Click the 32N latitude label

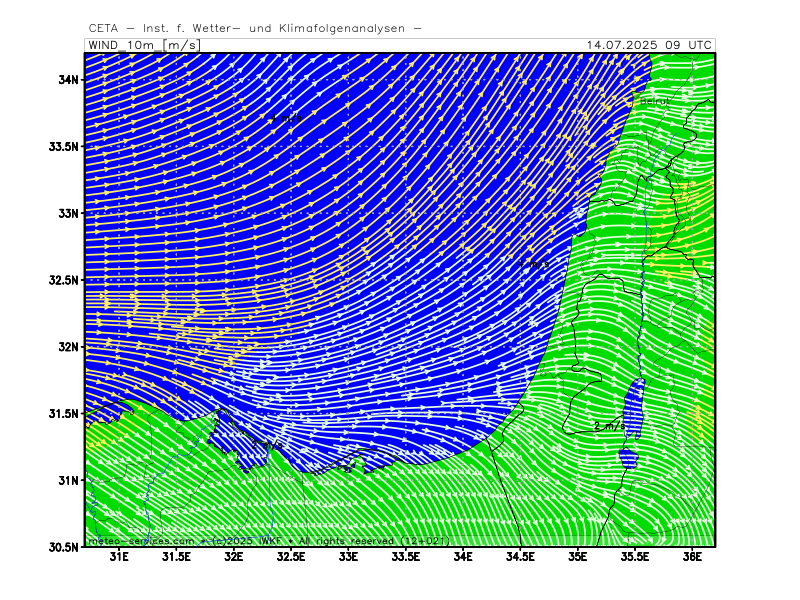tap(68, 347)
